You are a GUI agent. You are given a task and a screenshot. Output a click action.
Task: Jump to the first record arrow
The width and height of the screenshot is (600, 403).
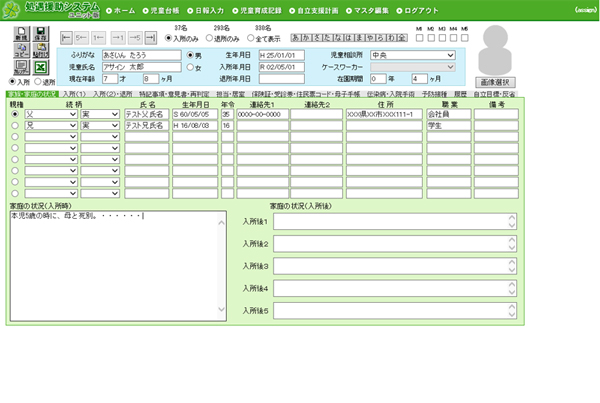(x=66, y=38)
